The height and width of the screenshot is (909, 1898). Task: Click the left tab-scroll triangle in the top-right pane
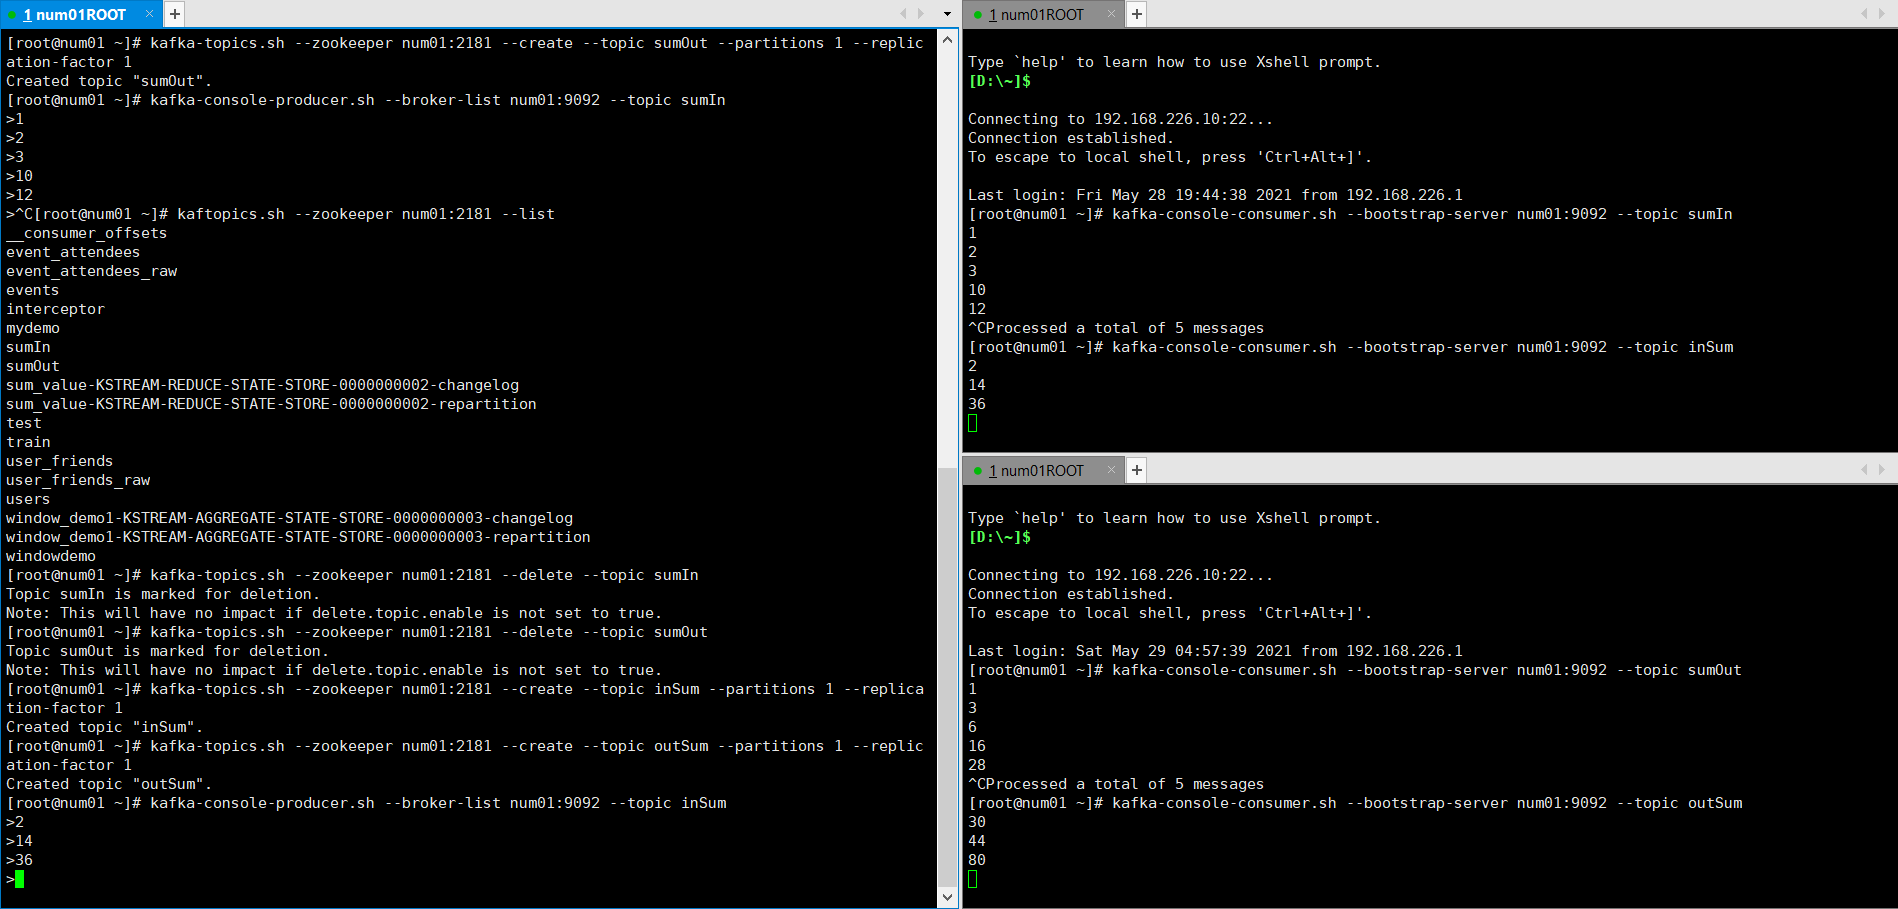1866,14
